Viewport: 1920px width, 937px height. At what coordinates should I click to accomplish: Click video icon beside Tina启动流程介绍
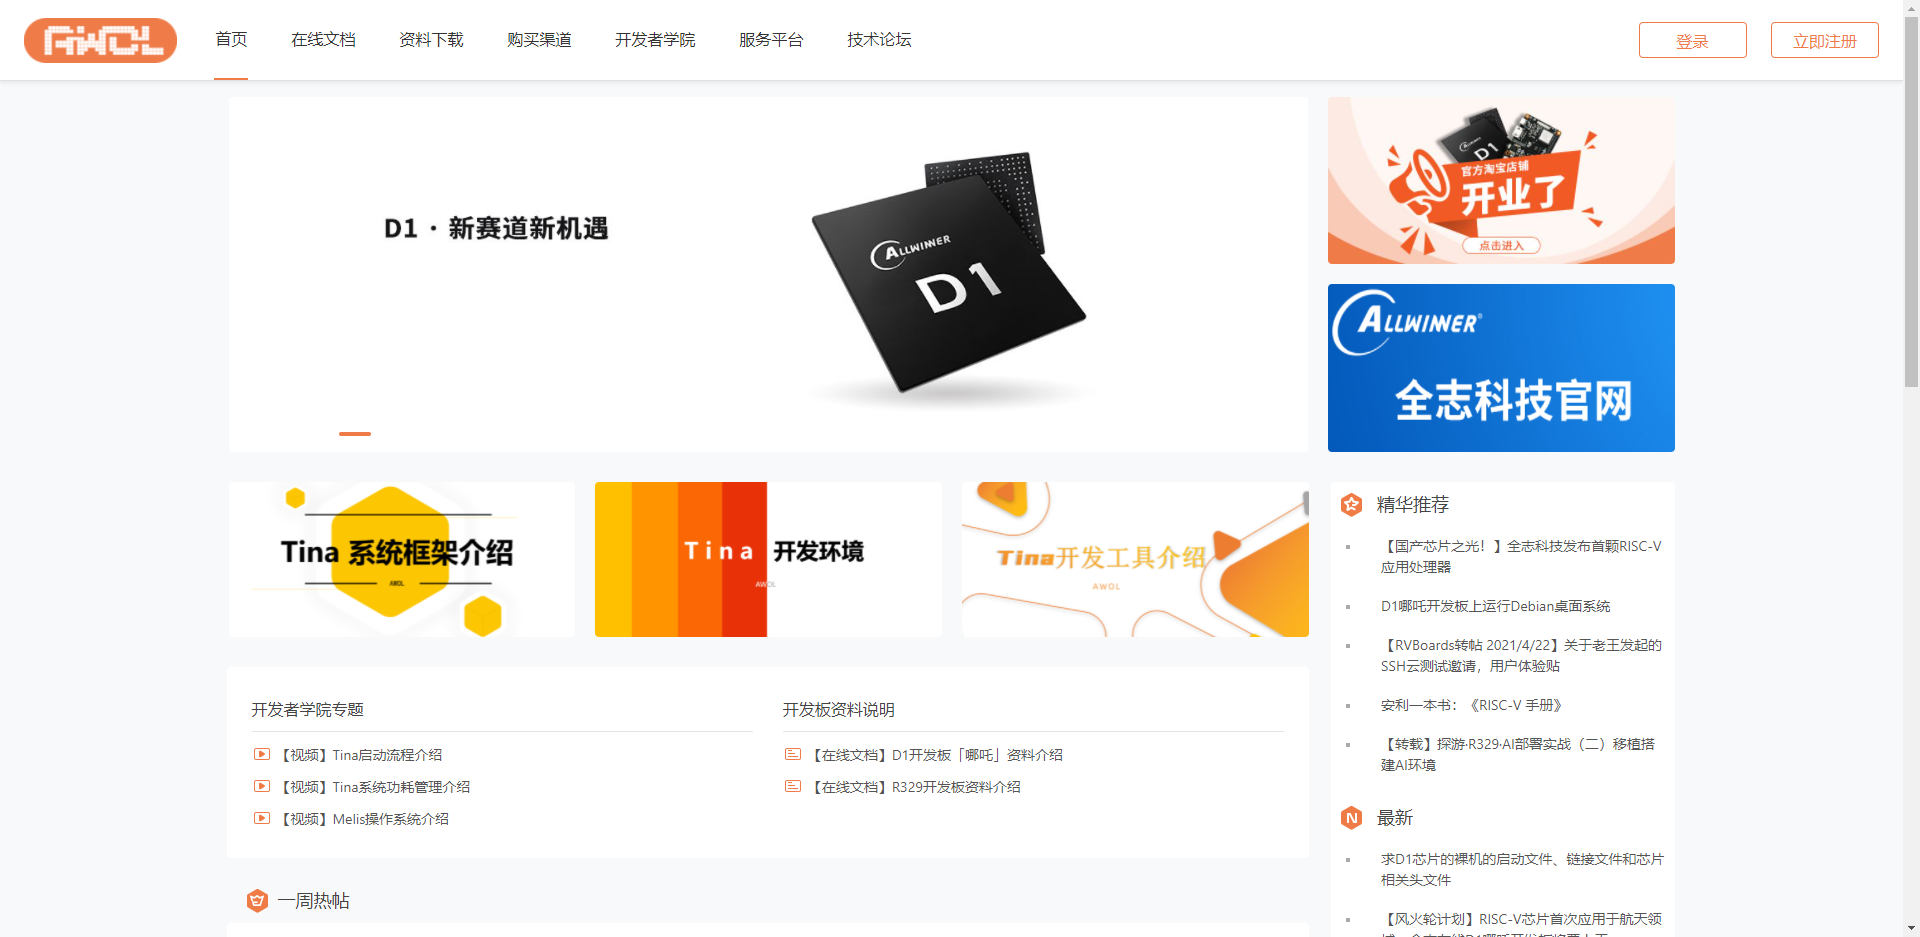[262, 754]
